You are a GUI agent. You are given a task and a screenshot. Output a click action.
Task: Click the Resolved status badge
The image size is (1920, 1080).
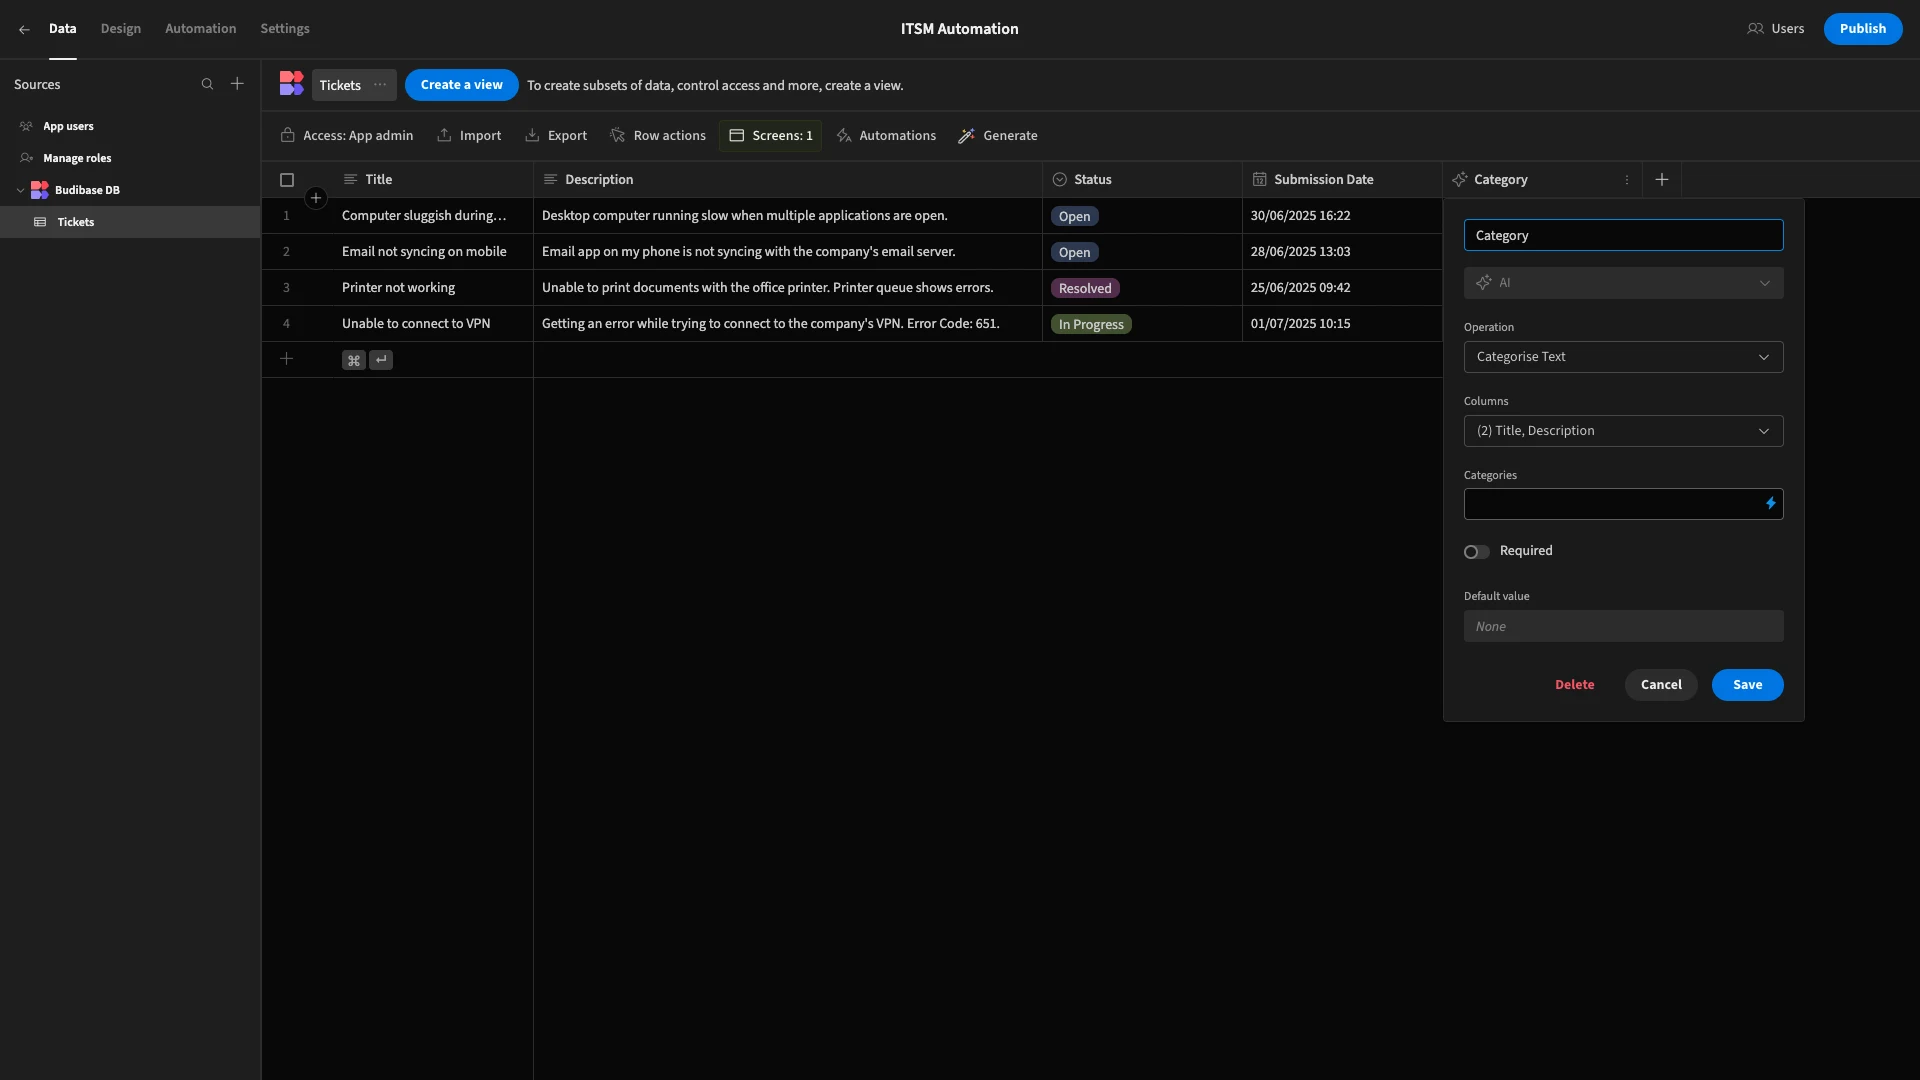1085,288
